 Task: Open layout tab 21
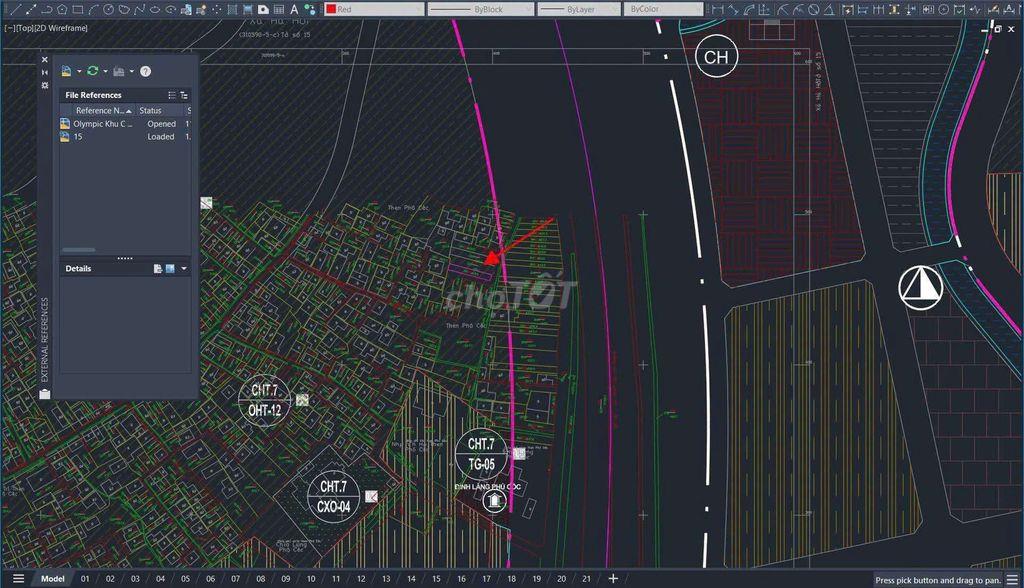coord(586,579)
